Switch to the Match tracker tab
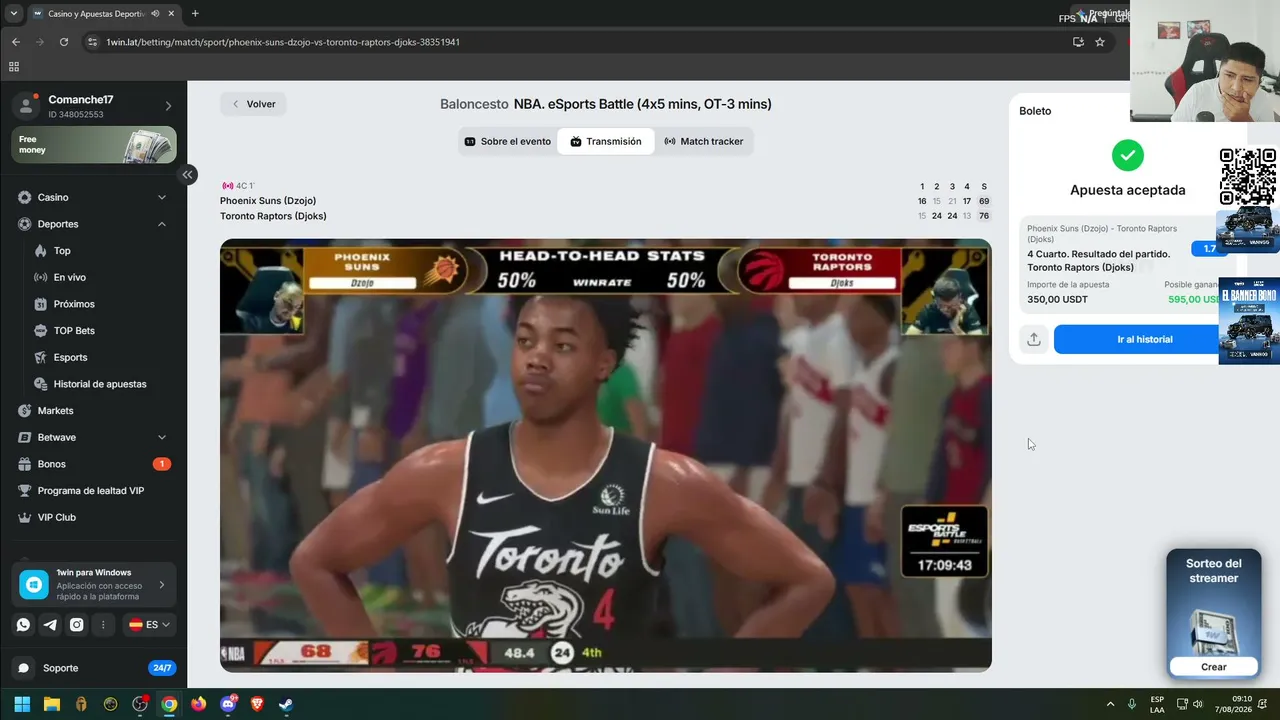The height and width of the screenshot is (720, 1280). pyautogui.click(x=704, y=142)
